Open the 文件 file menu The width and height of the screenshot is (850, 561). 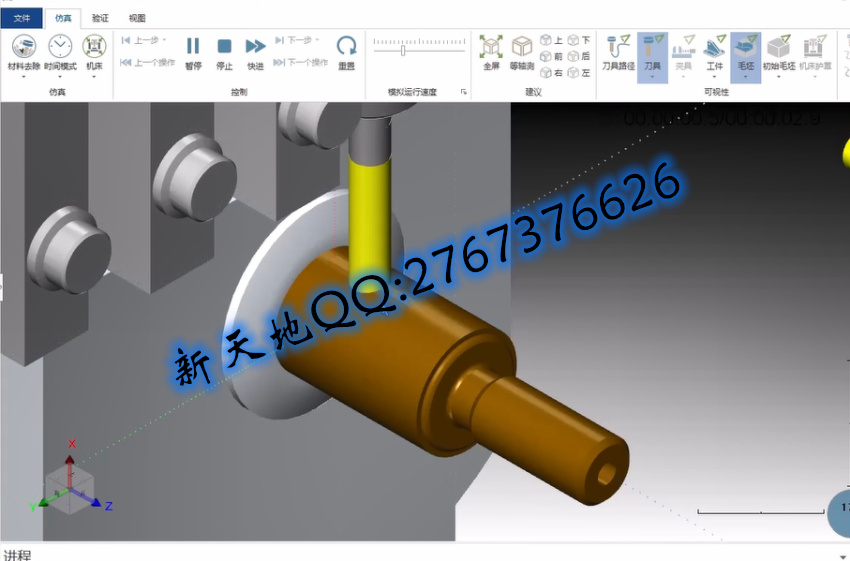(x=21, y=18)
